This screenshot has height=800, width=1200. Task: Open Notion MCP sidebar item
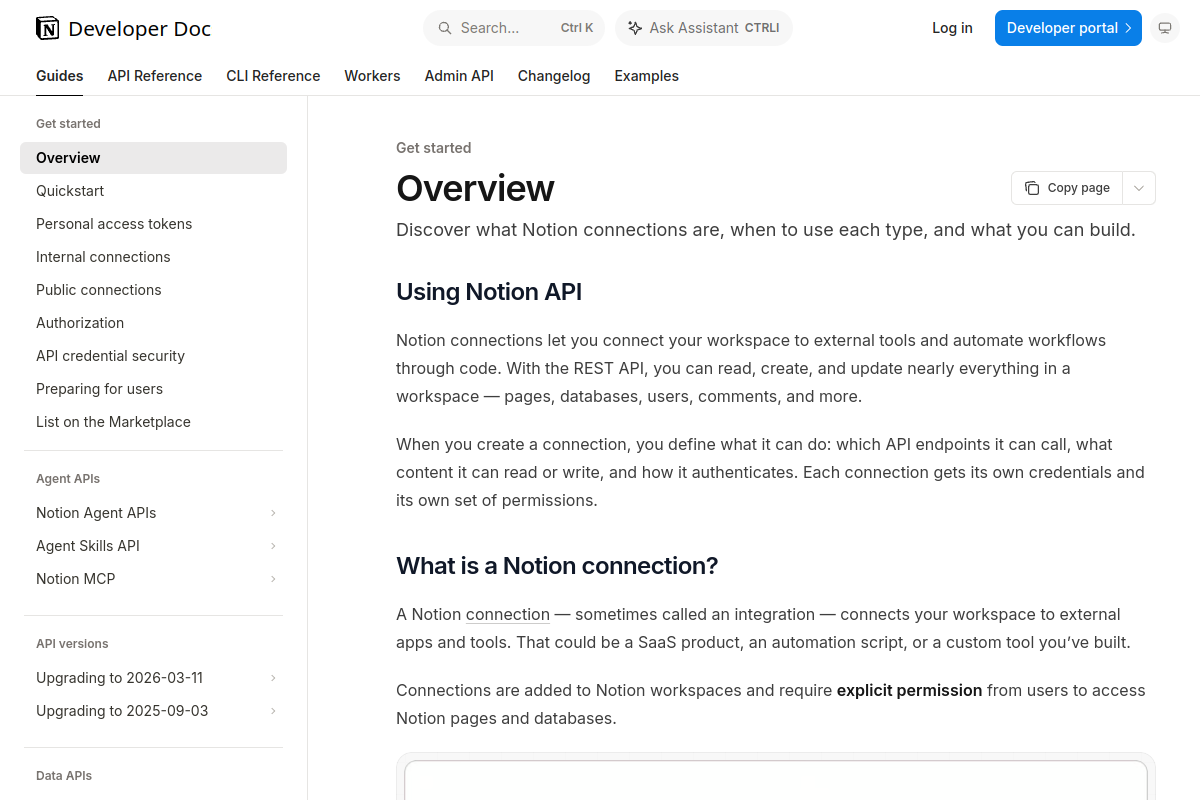tap(153, 579)
